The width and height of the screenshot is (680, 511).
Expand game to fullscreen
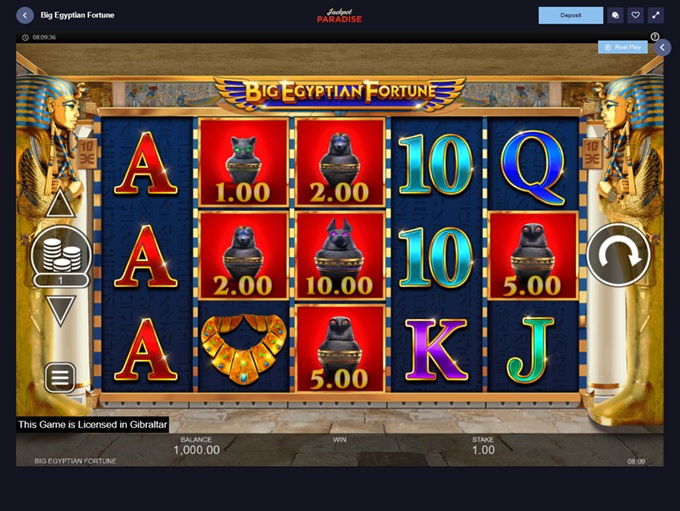pos(656,15)
